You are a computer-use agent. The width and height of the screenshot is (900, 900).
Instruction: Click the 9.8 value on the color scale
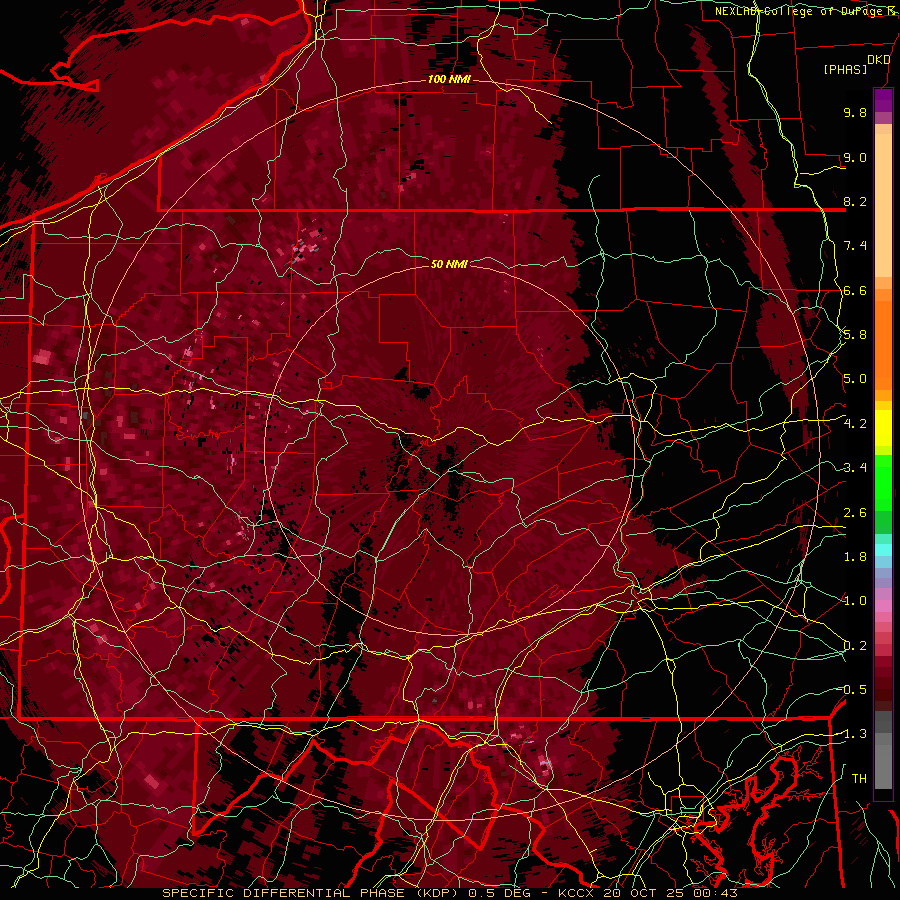(x=855, y=112)
